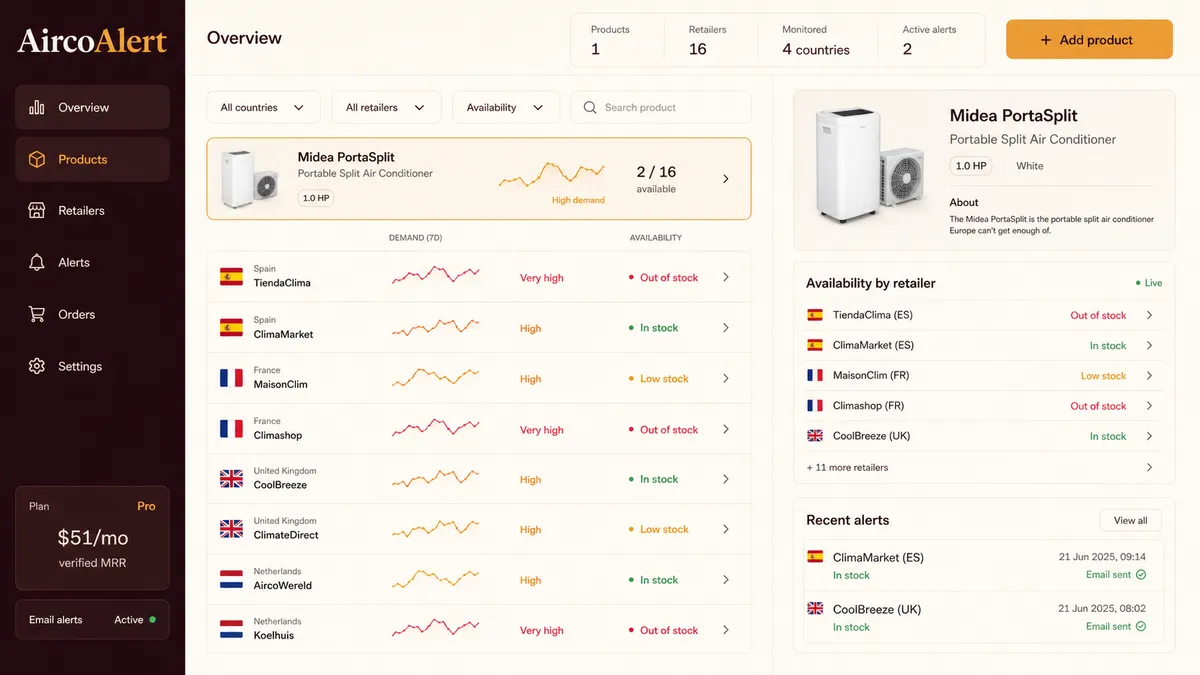Click In stock status for AircoWereld
The image size is (1200, 675).
click(x=653, y=580)
